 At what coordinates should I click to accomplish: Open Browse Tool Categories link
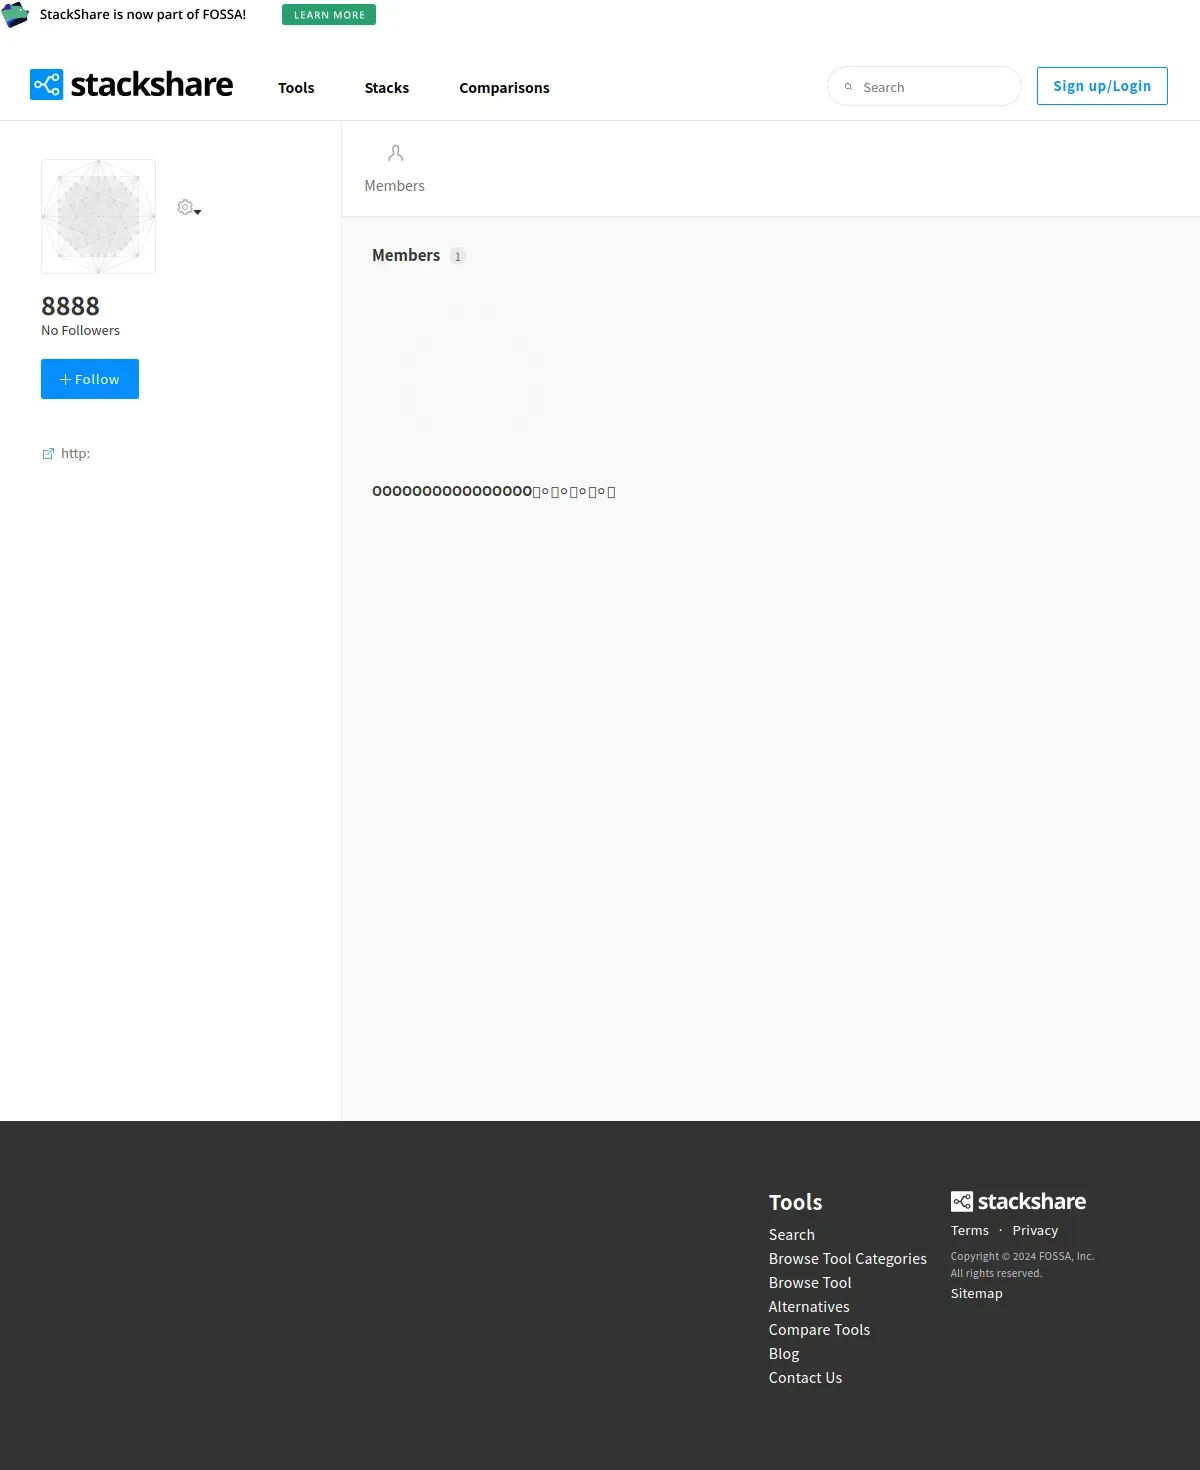[848, 1259]
